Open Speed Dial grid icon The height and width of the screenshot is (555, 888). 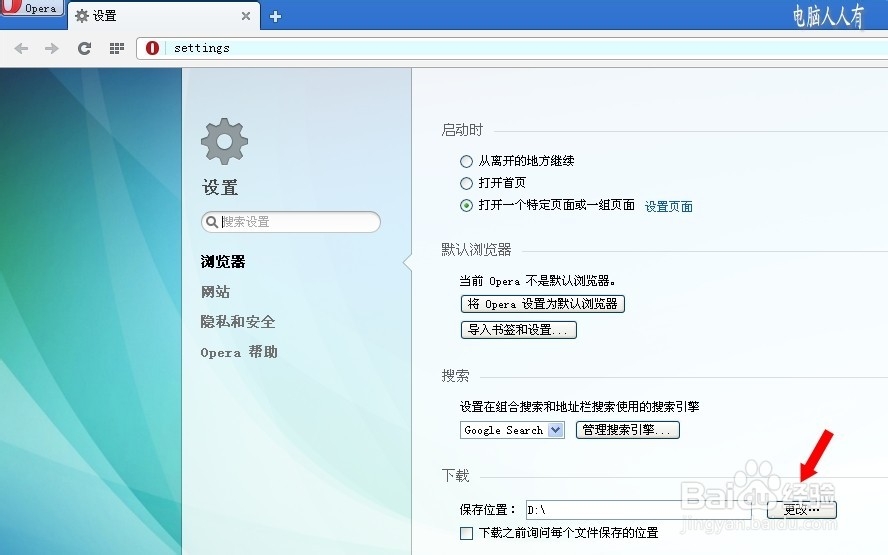coord(117,49)
